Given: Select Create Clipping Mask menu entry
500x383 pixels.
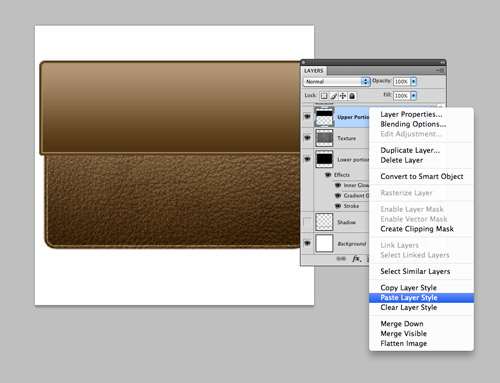Looking at the screenshot, I should (x=417, y=229).
